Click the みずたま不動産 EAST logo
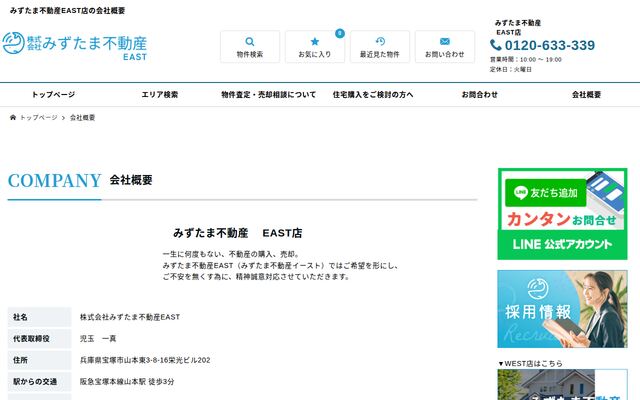The width and height of the screenshot is (640, 400). point(74,46)
